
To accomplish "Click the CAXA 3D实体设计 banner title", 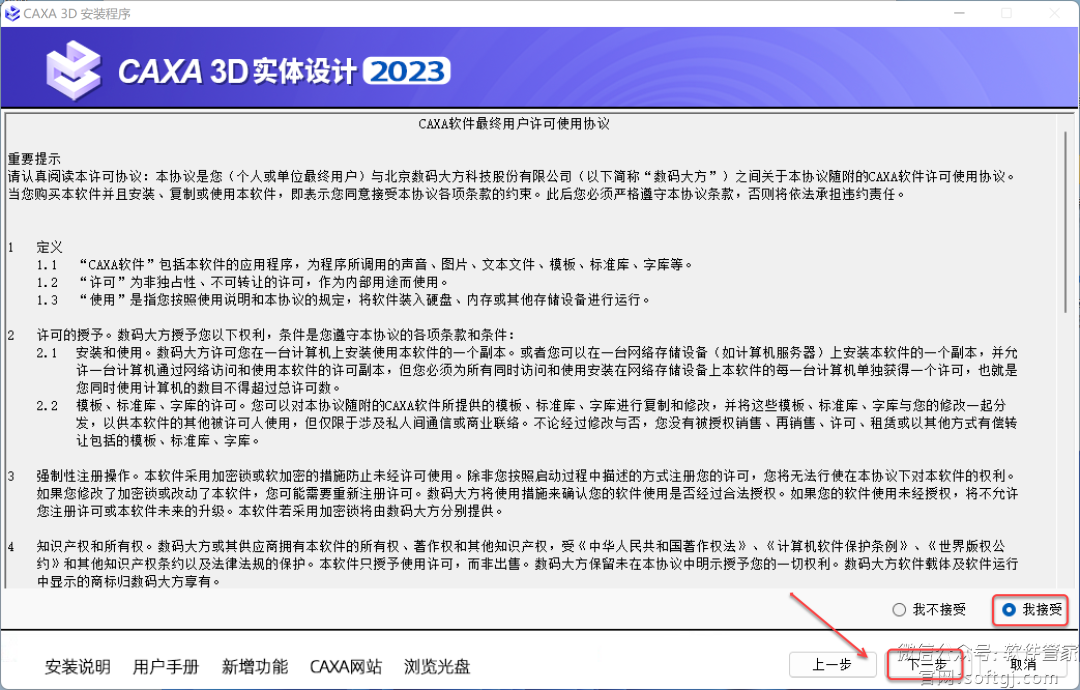I will pyautogui.click(x=237, y=71).
